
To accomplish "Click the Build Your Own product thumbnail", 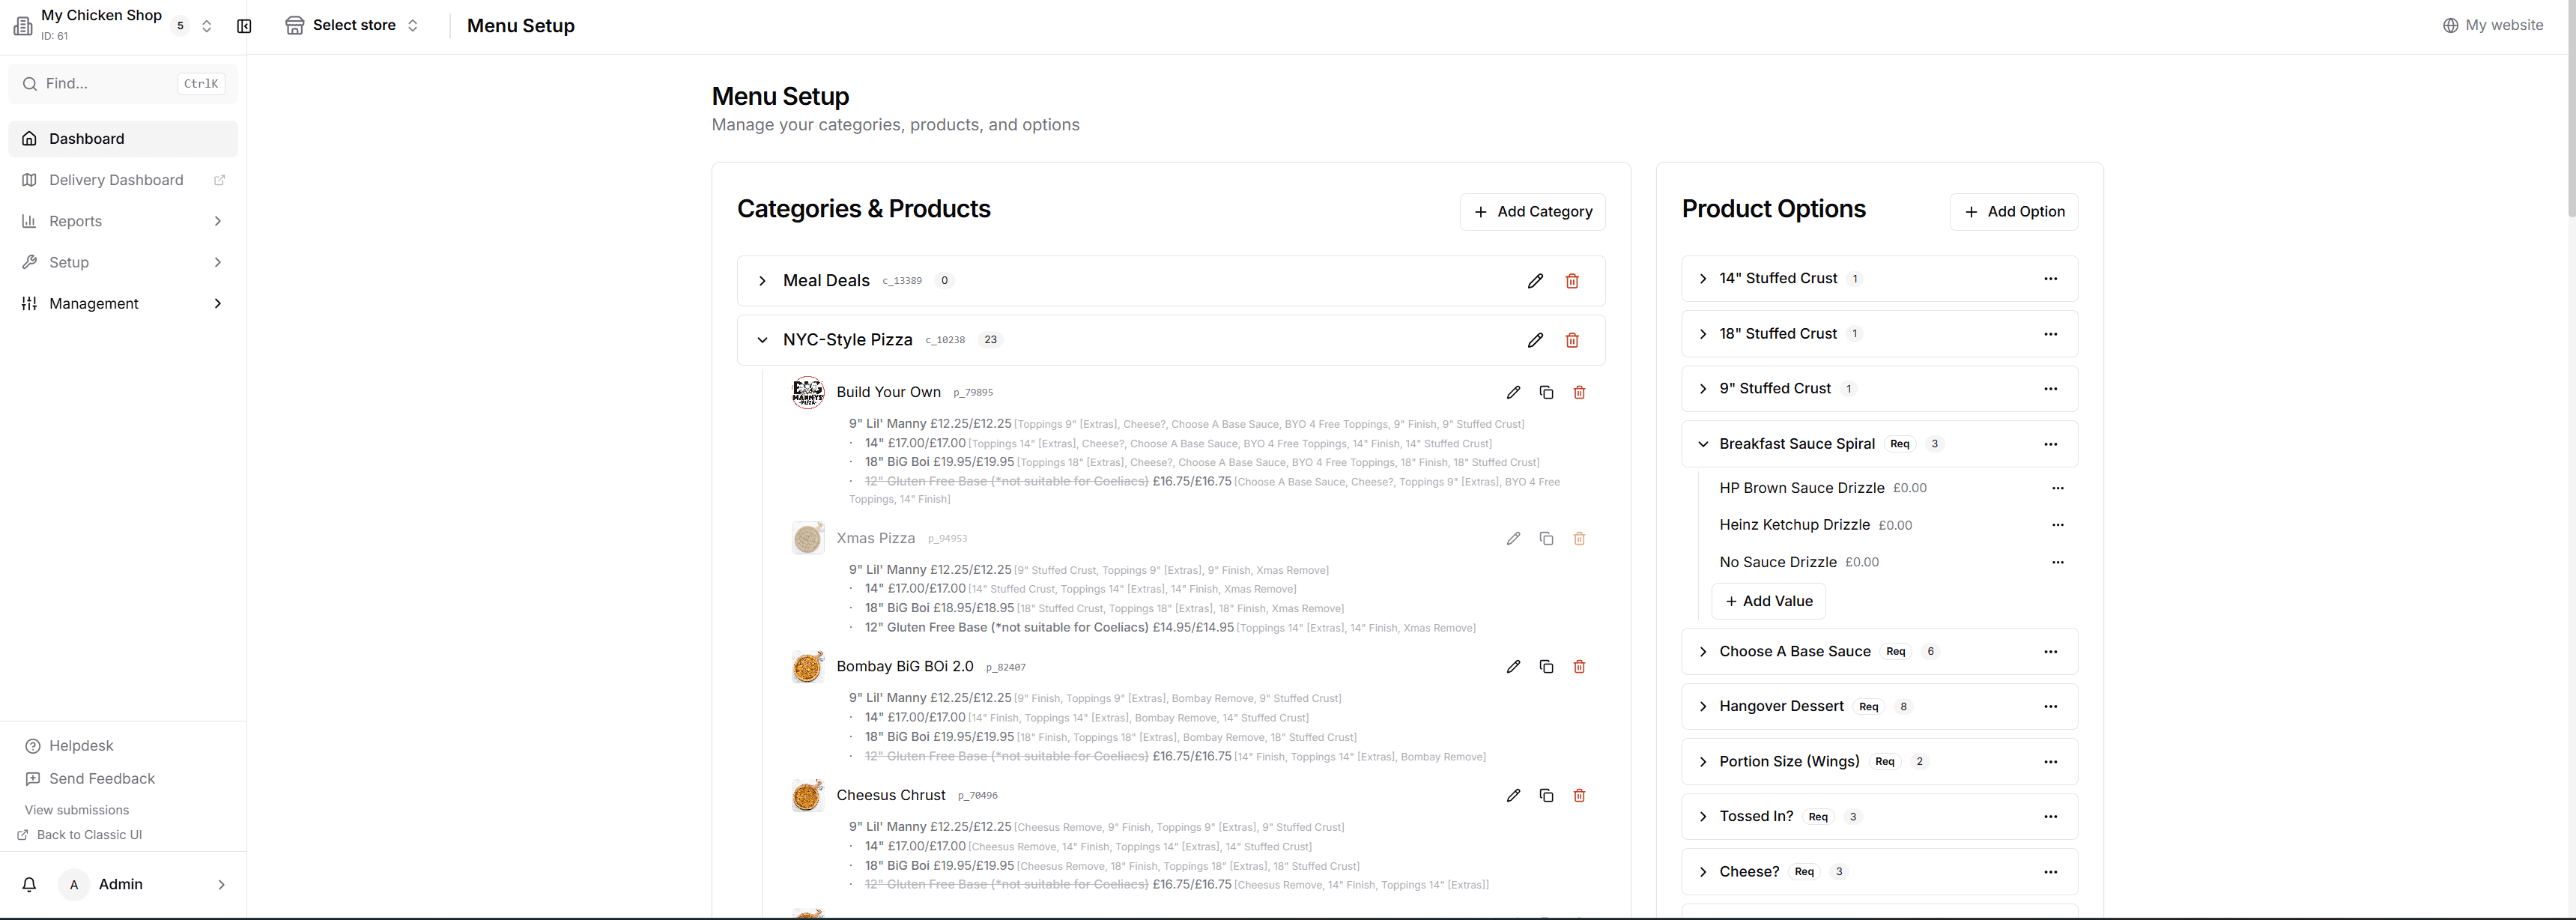I will pos(808,392).
